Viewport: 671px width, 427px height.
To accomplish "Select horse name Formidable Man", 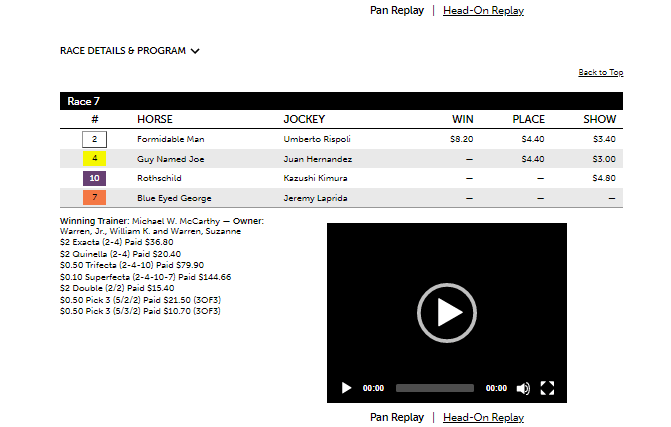I will [x=171, y=139].
